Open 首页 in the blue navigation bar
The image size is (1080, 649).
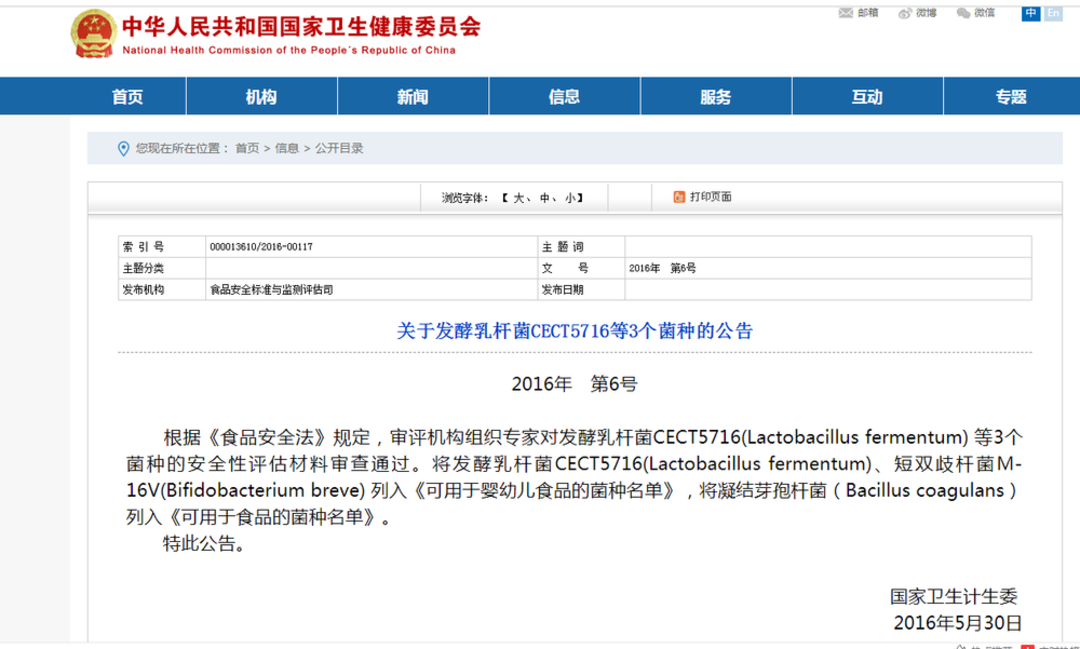tap(128, 96)
